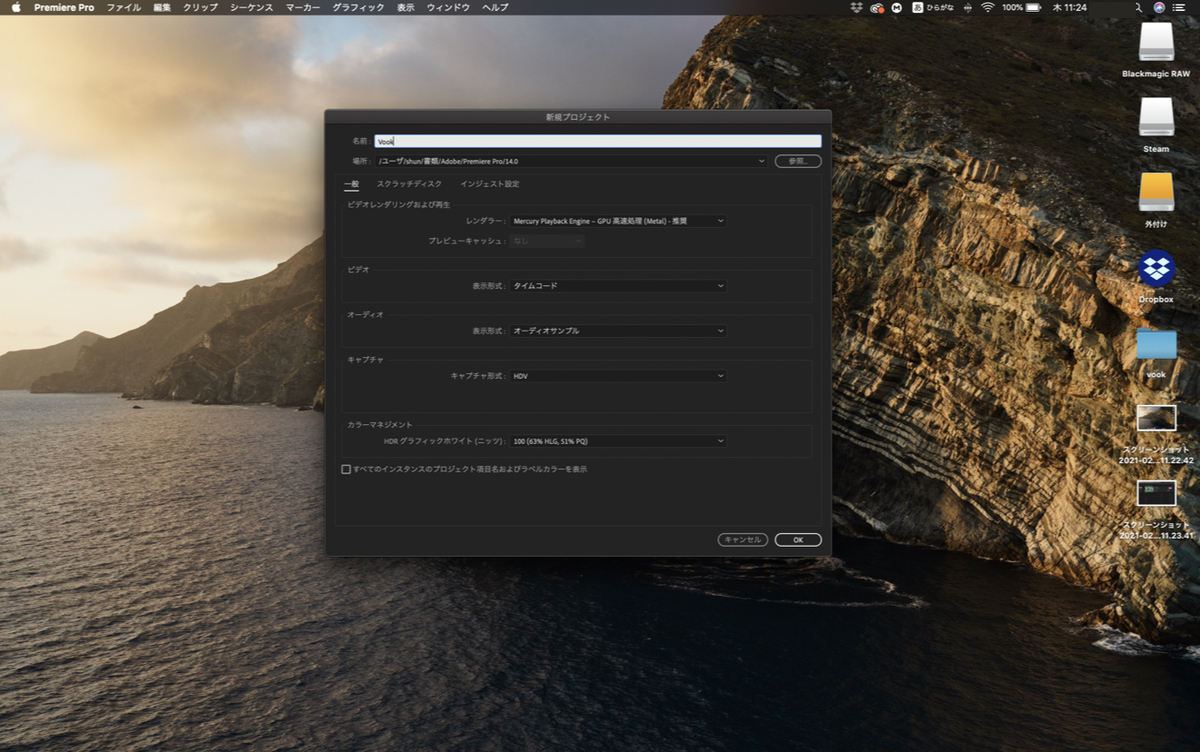This screenshot has height=752, width=1200.
Task: Open the Blackmagic RAW drive icon
Action: pyautogui.click(x=1156, y=42)
